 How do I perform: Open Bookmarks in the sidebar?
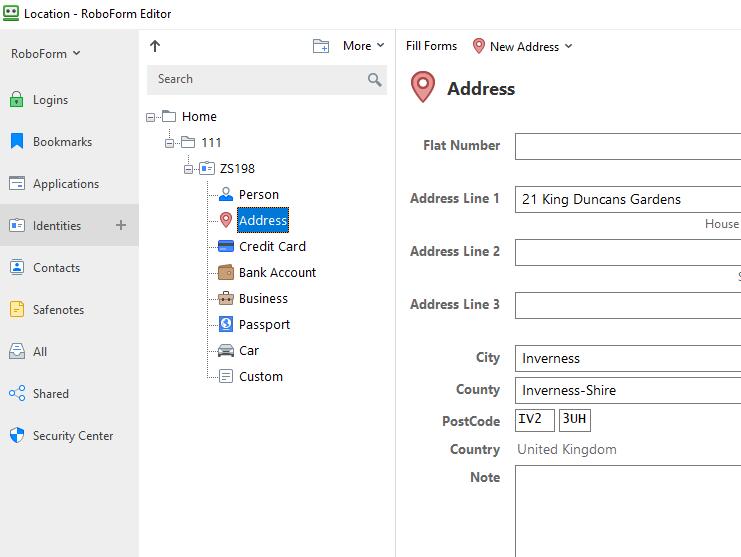point(62,142)
